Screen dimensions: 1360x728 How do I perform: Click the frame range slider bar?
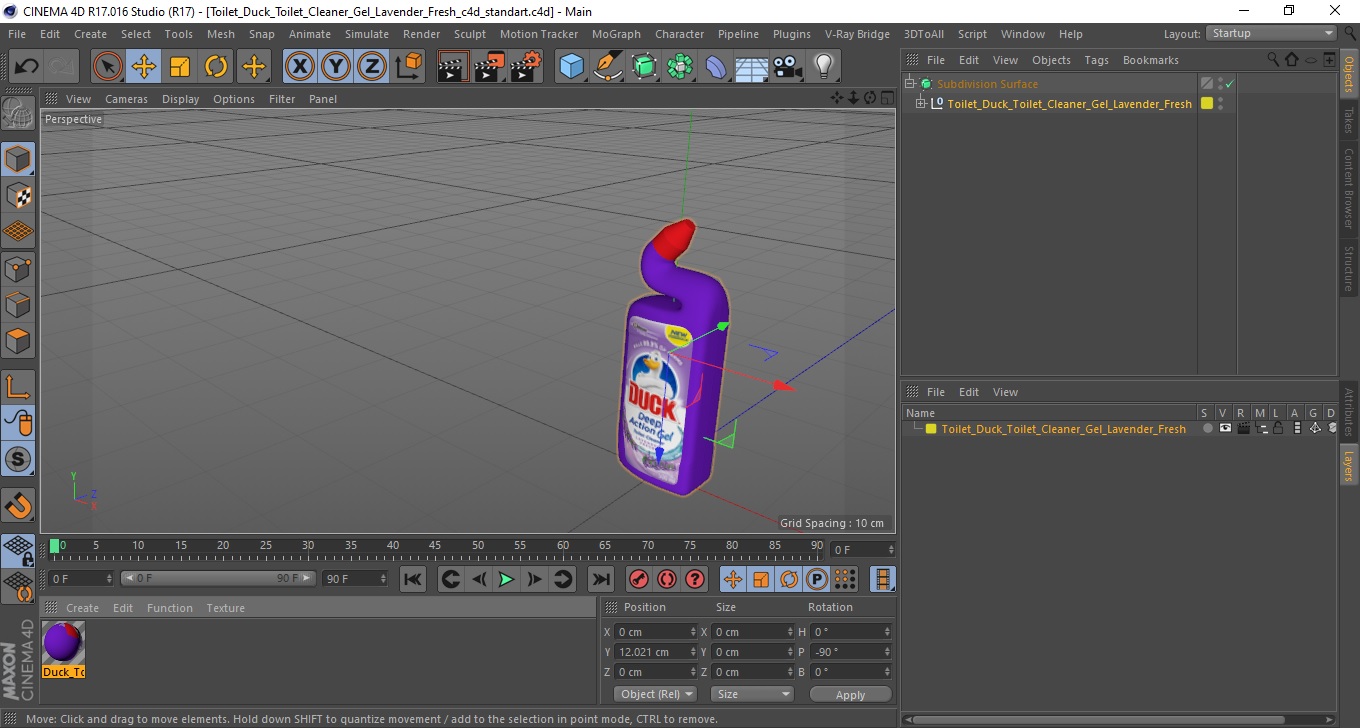[x=218, y=579]
